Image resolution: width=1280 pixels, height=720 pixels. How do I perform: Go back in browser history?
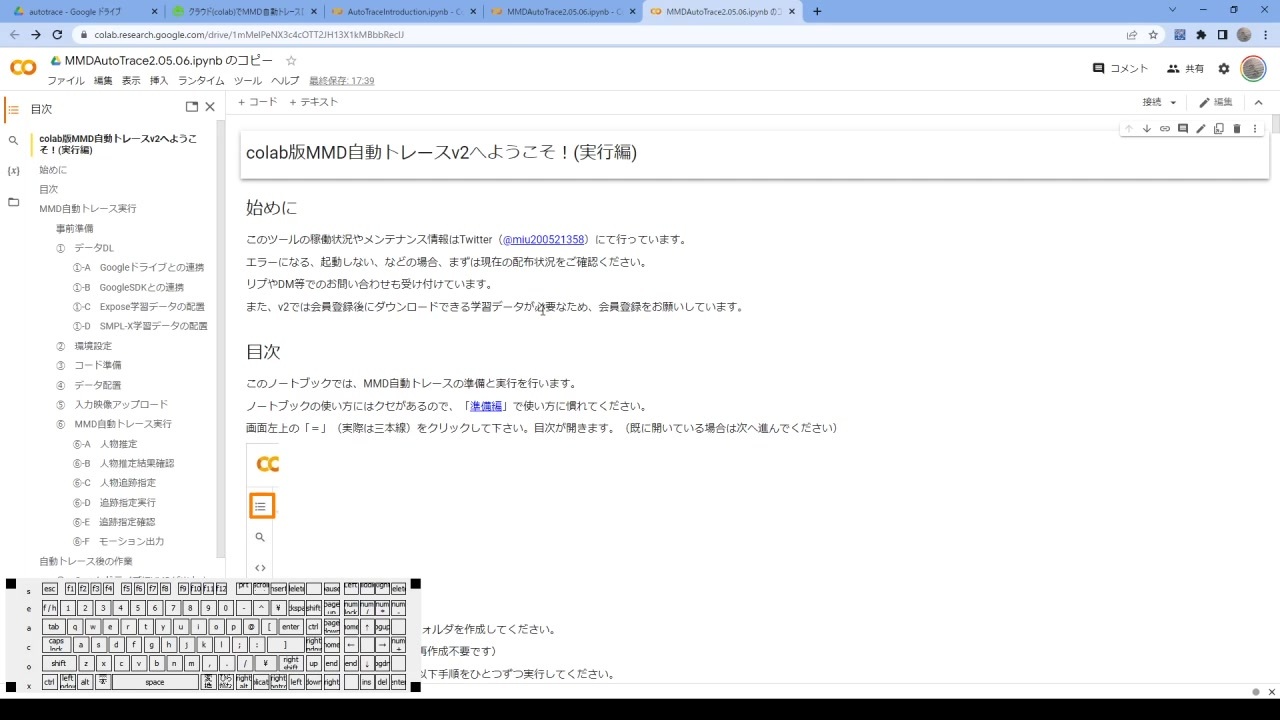pyautogui.click(x=14, y=34)
